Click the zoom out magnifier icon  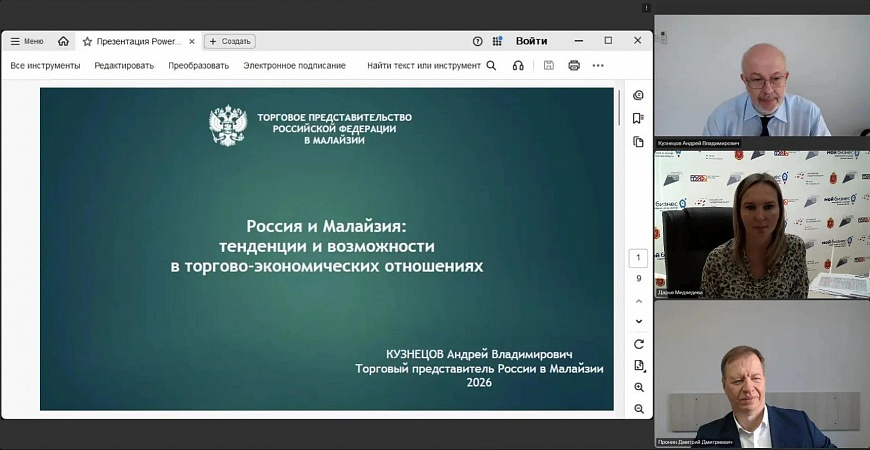[x=639, y=409]
